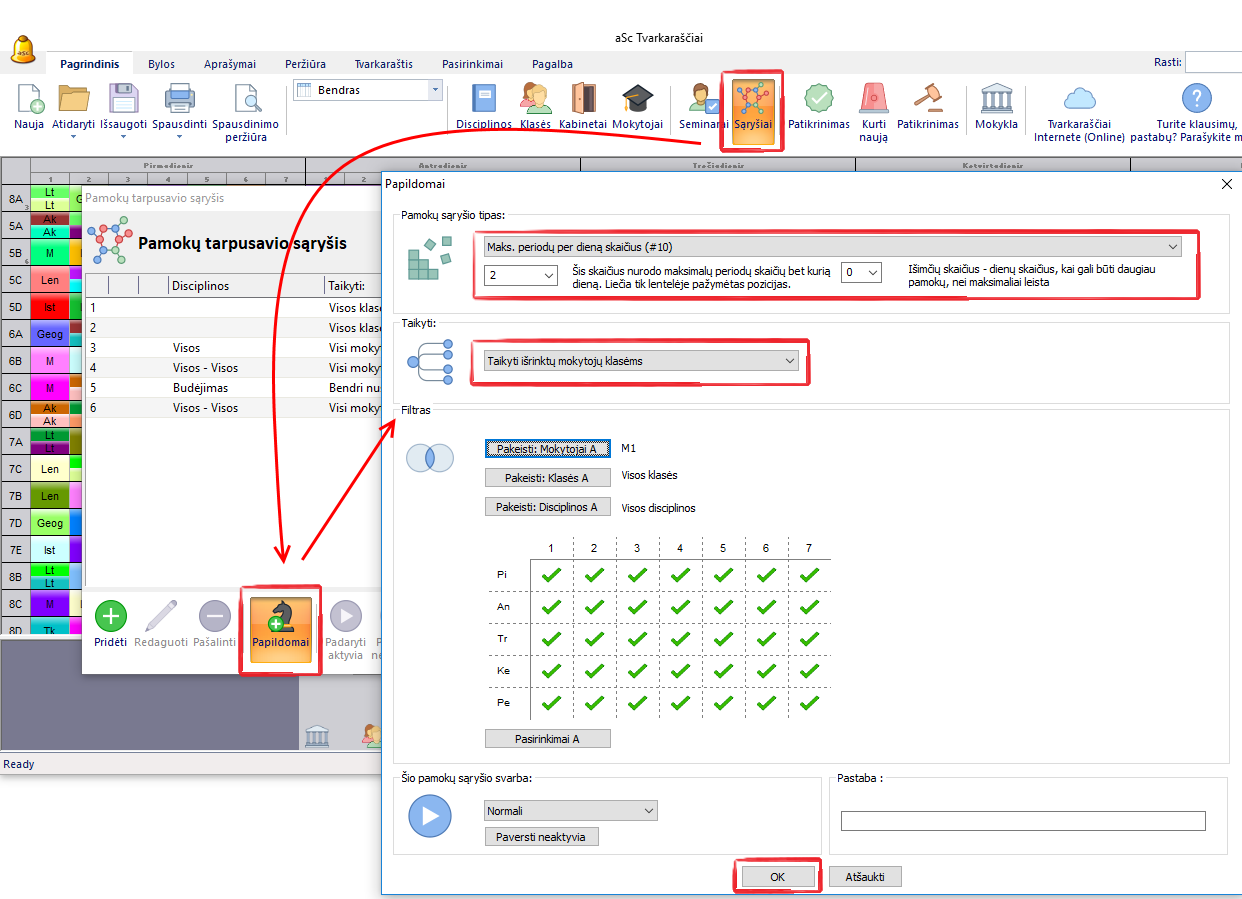Click the Disciplinos book icon

click(x=484, y=99)
